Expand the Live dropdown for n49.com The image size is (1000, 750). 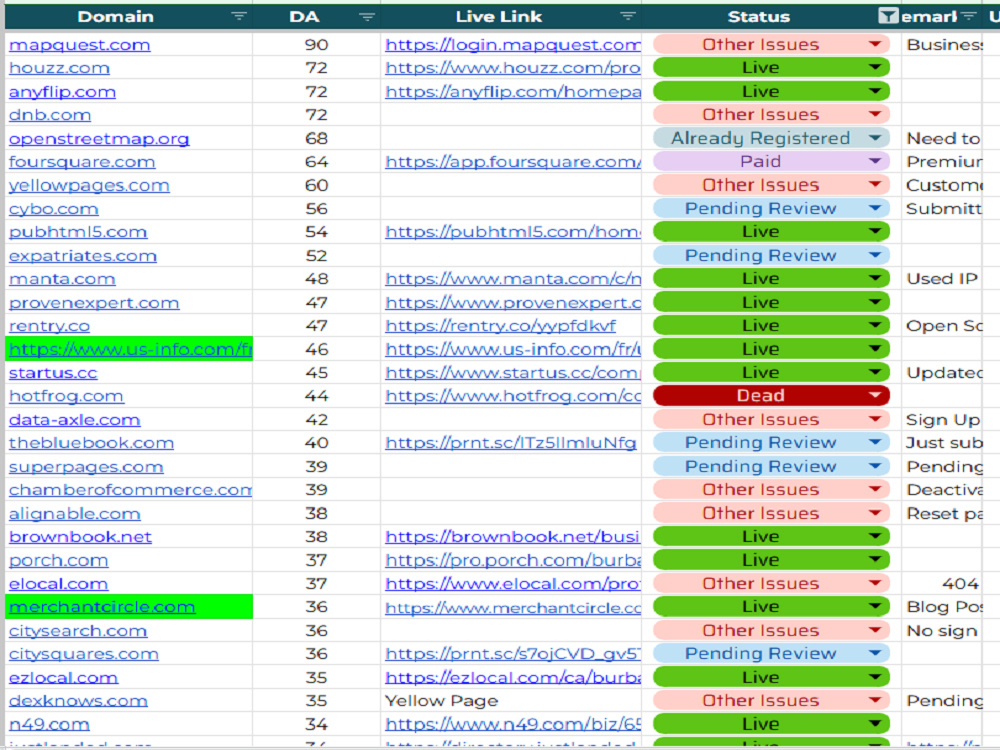(875, 724)
